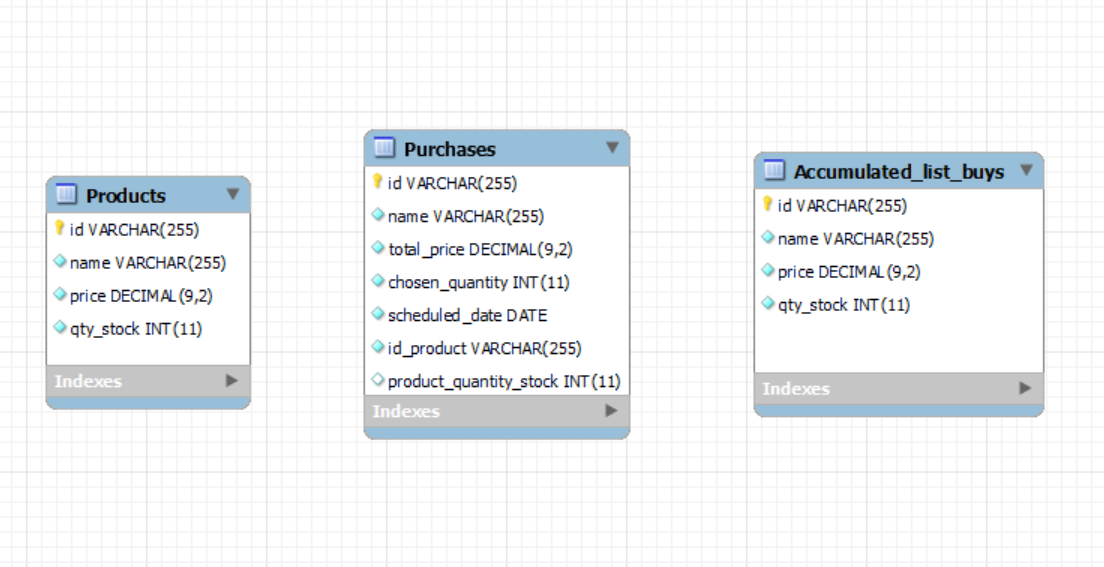
Task: Select 'name VARCHAR(255)' in Accumulated_list_buys
Action: (856, 239)
